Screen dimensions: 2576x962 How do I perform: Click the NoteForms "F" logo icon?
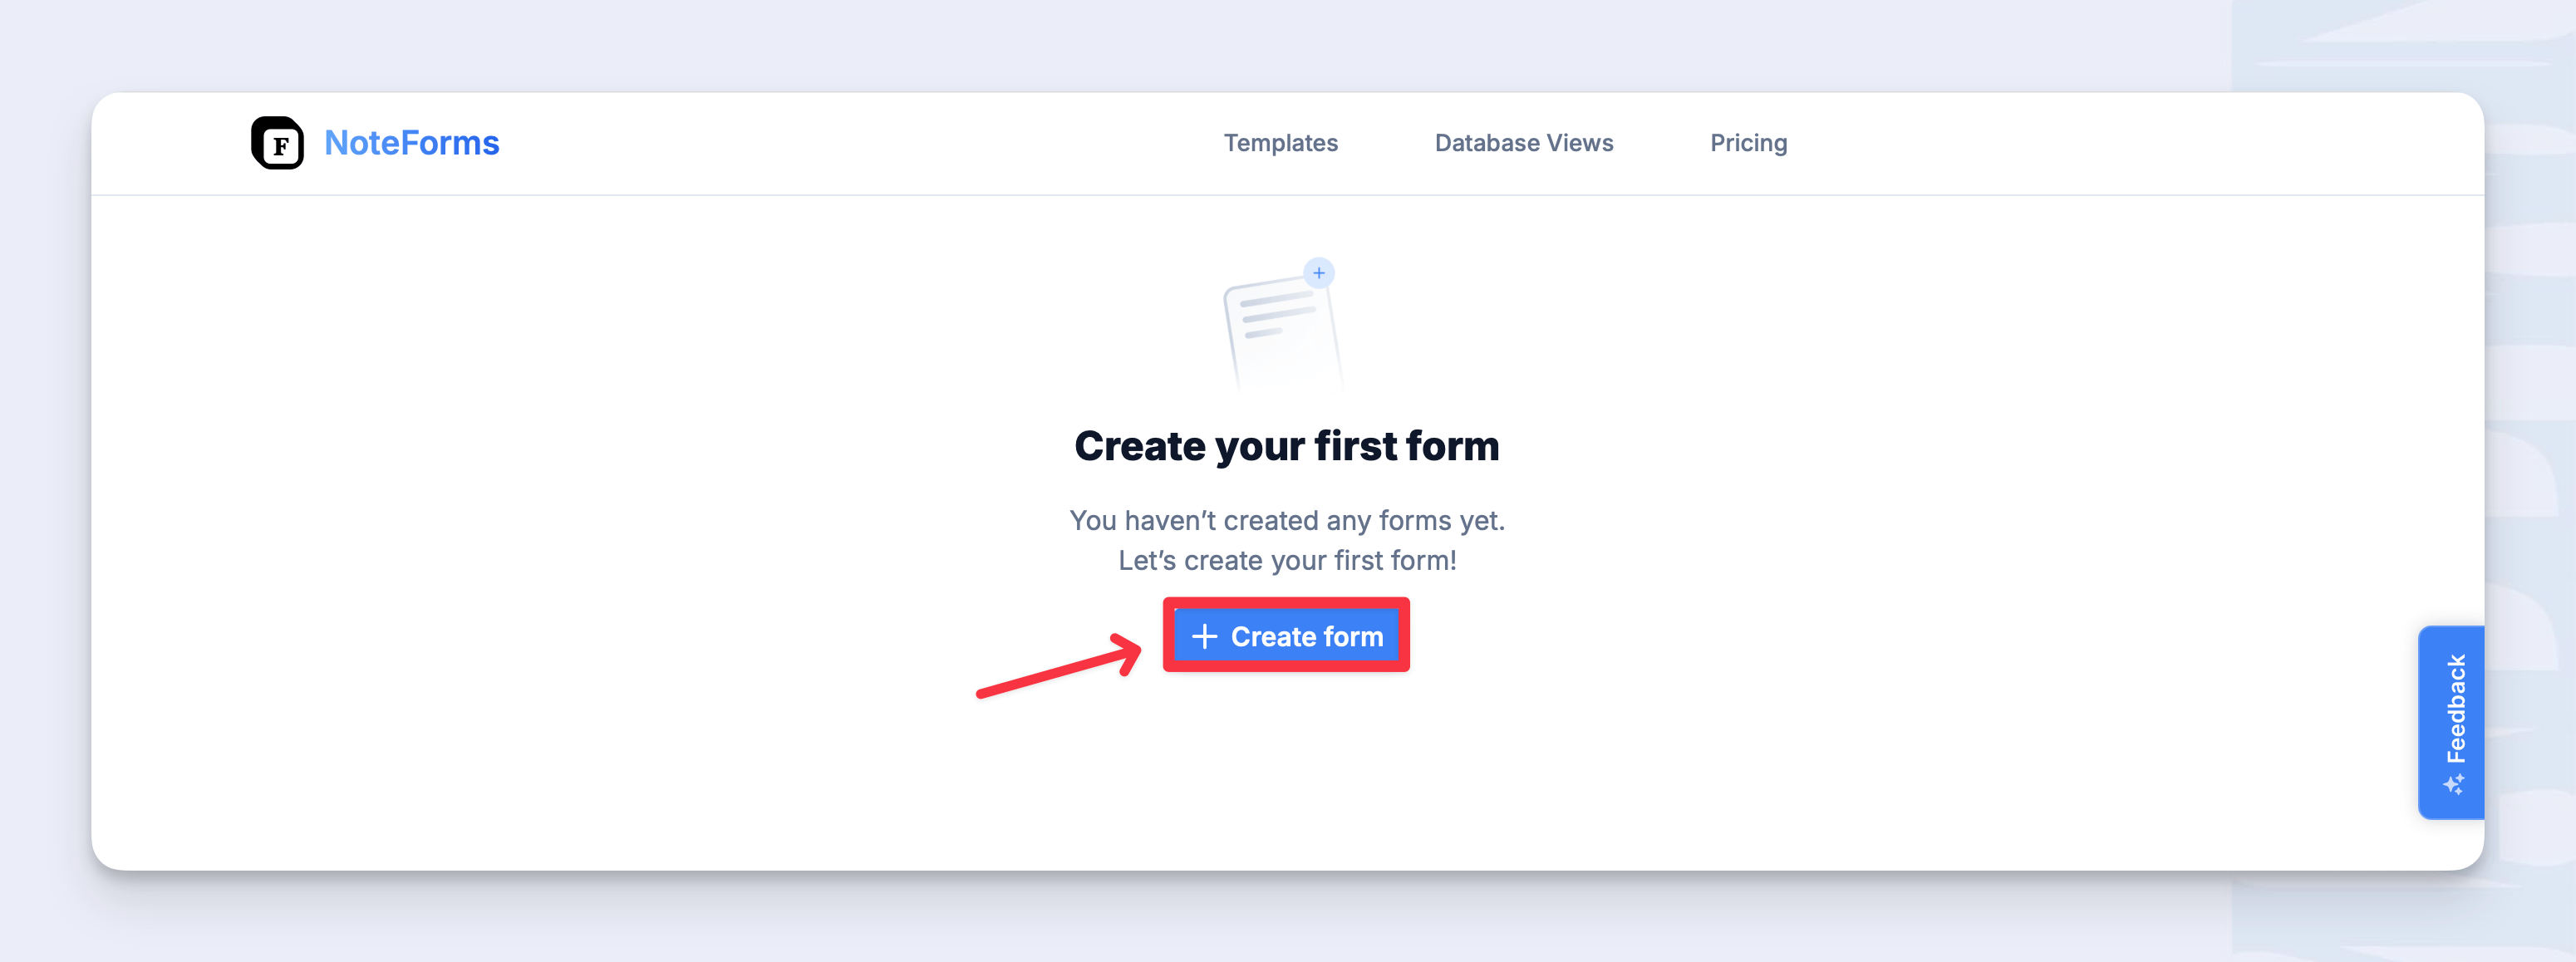point(279,143)
